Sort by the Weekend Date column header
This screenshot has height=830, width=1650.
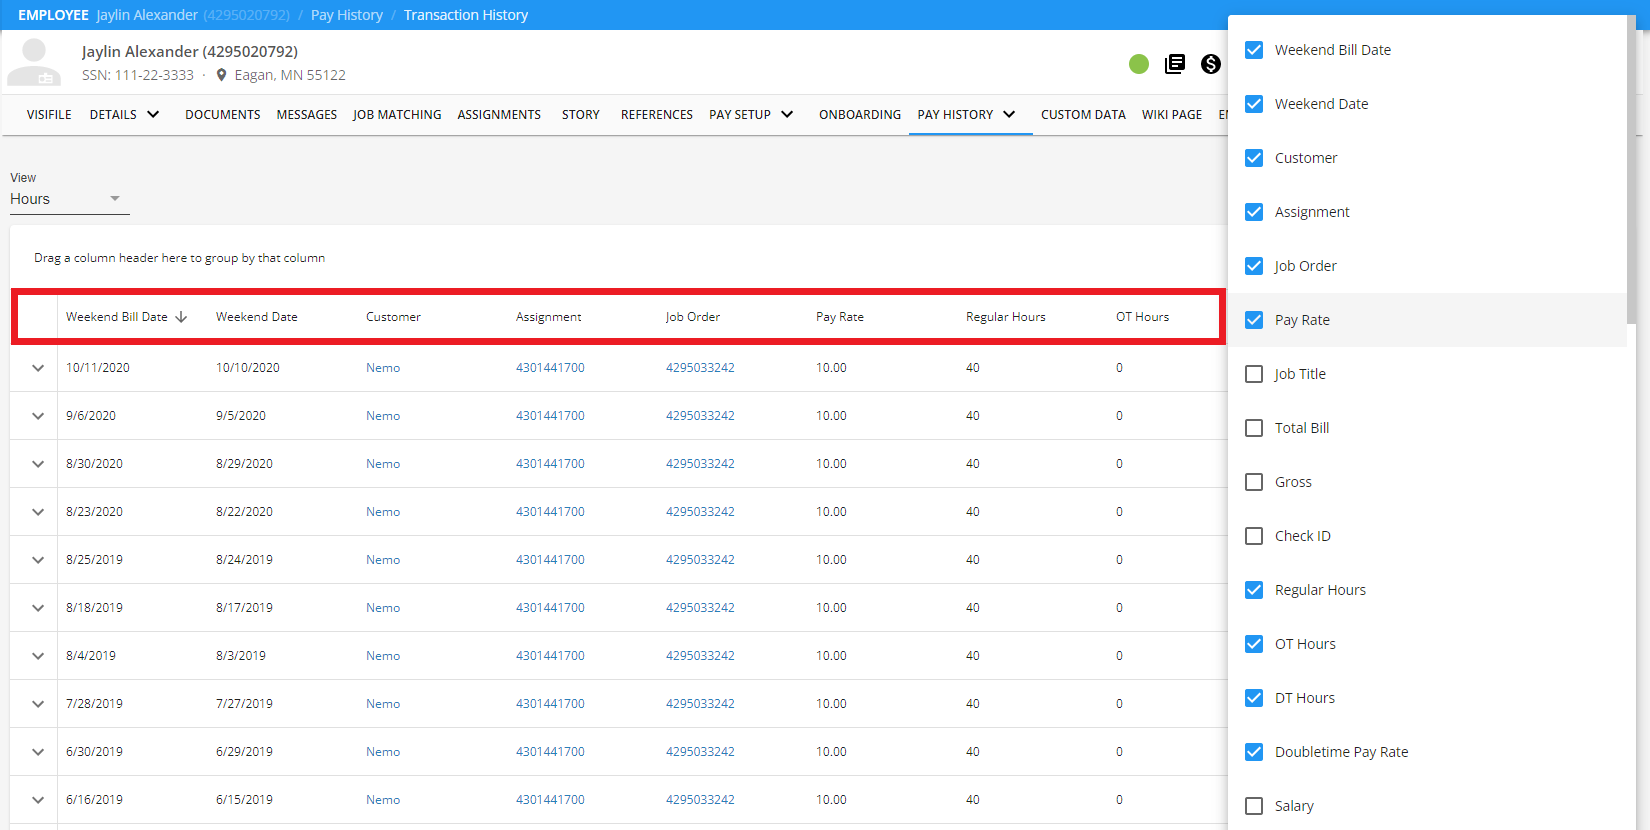[257, 317]
